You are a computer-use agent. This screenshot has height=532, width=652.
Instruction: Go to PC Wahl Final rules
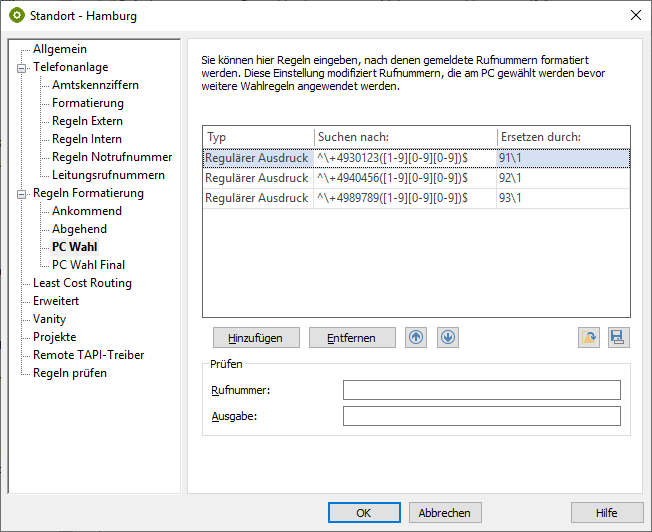[x=88, y=265]
